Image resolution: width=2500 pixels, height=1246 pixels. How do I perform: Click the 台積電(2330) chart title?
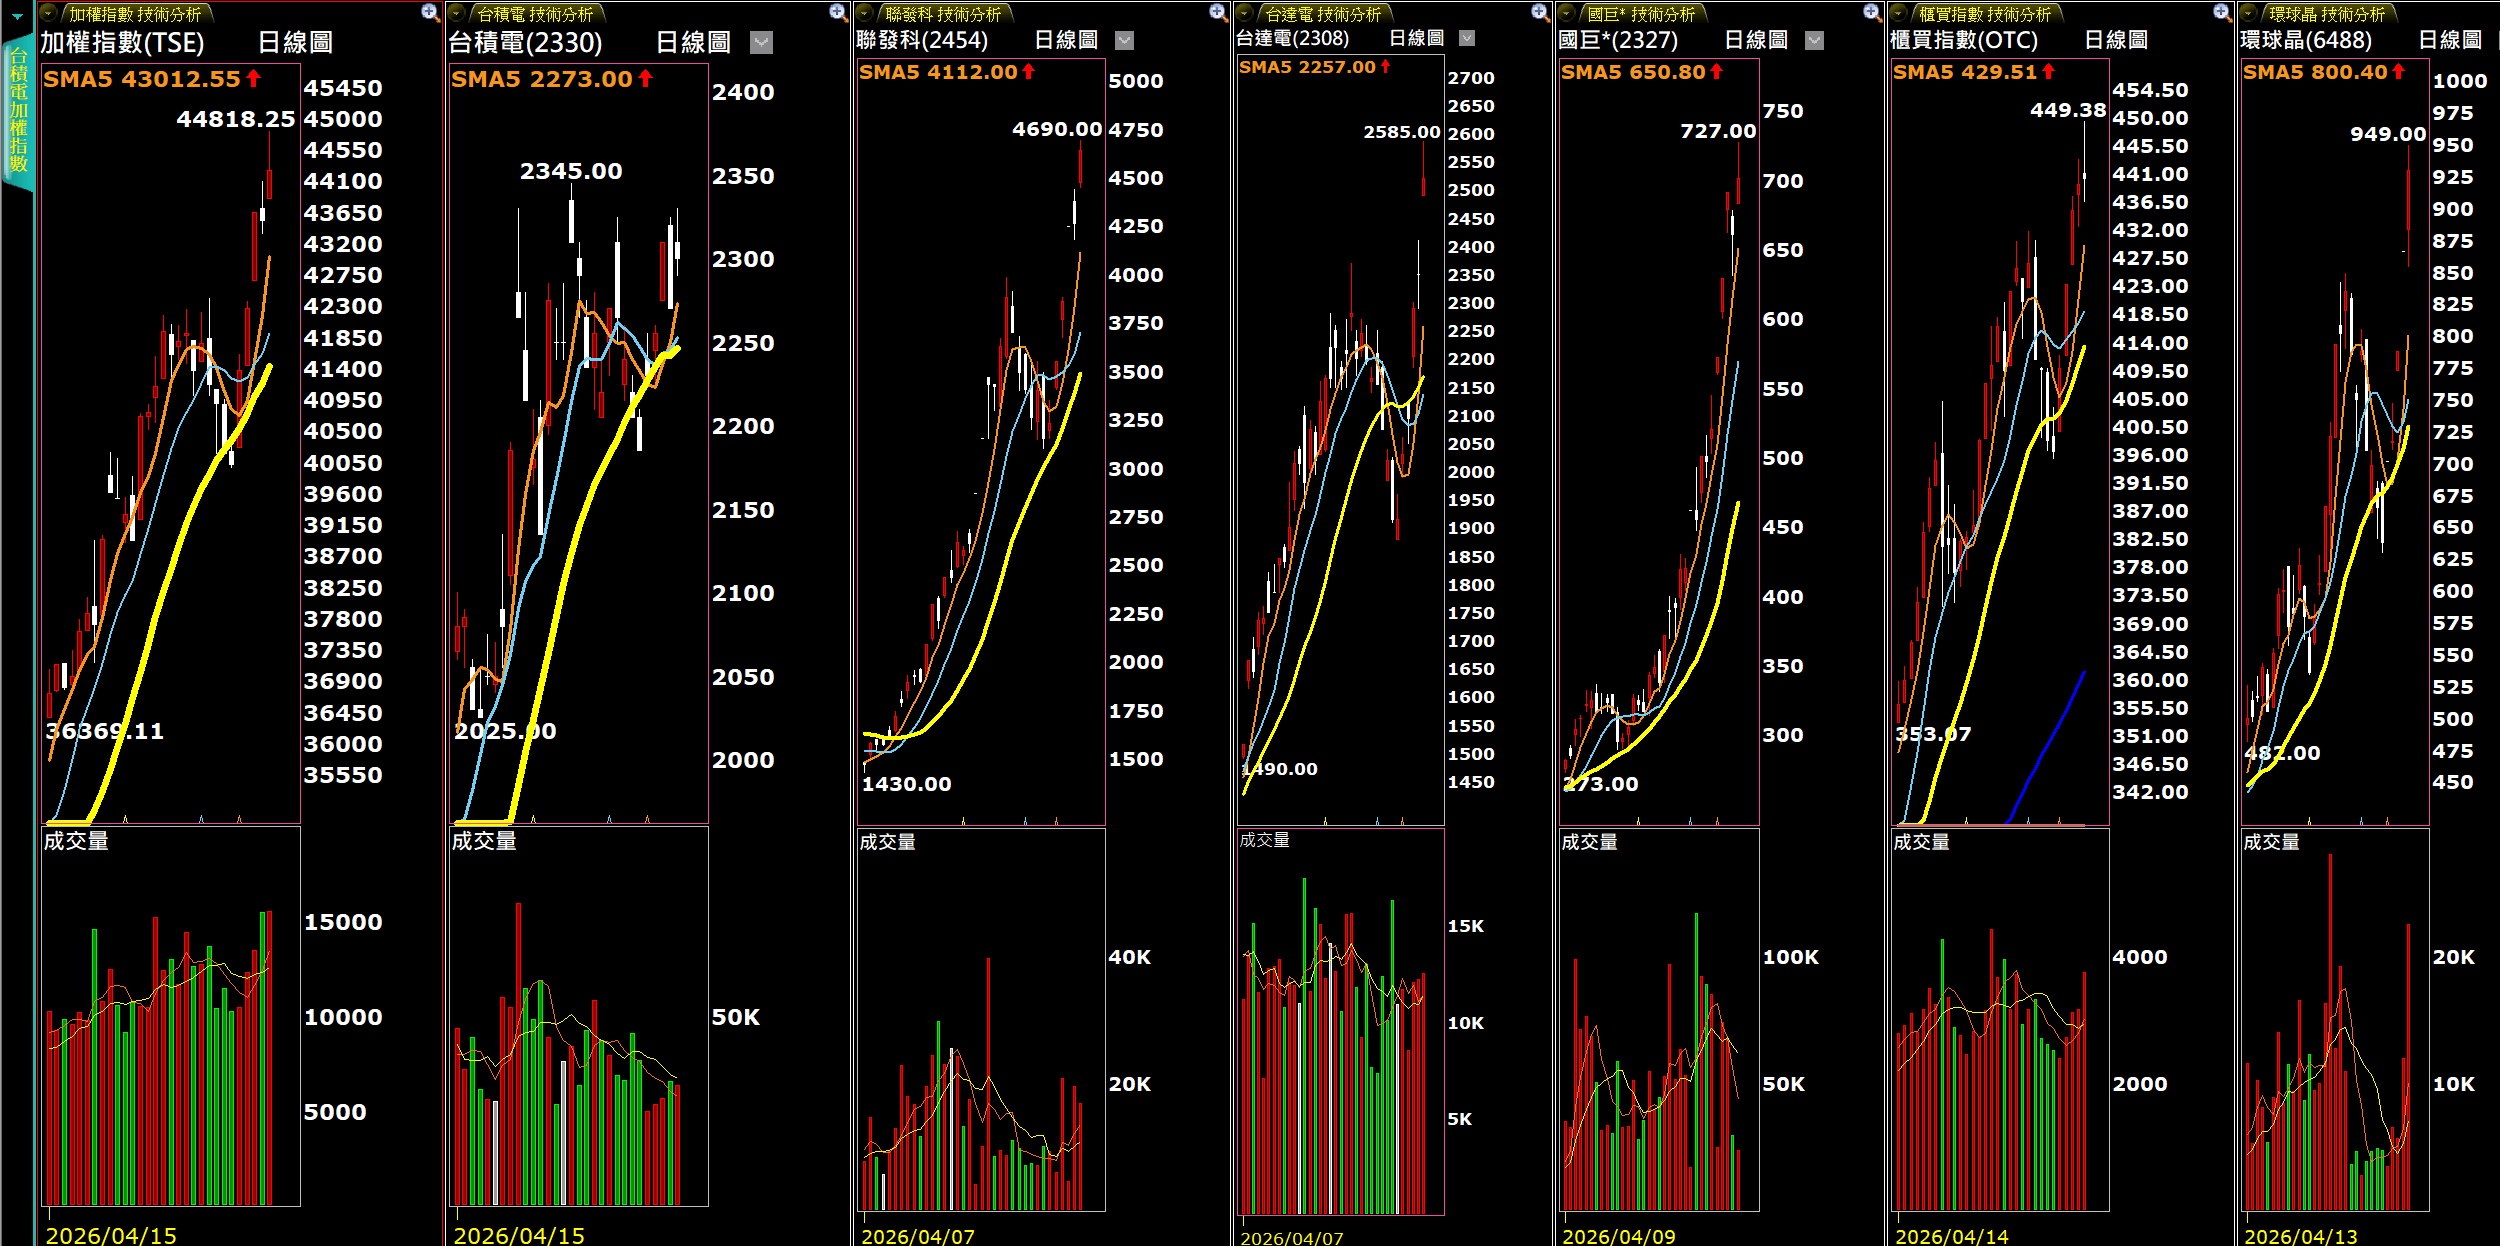(525, 43)
